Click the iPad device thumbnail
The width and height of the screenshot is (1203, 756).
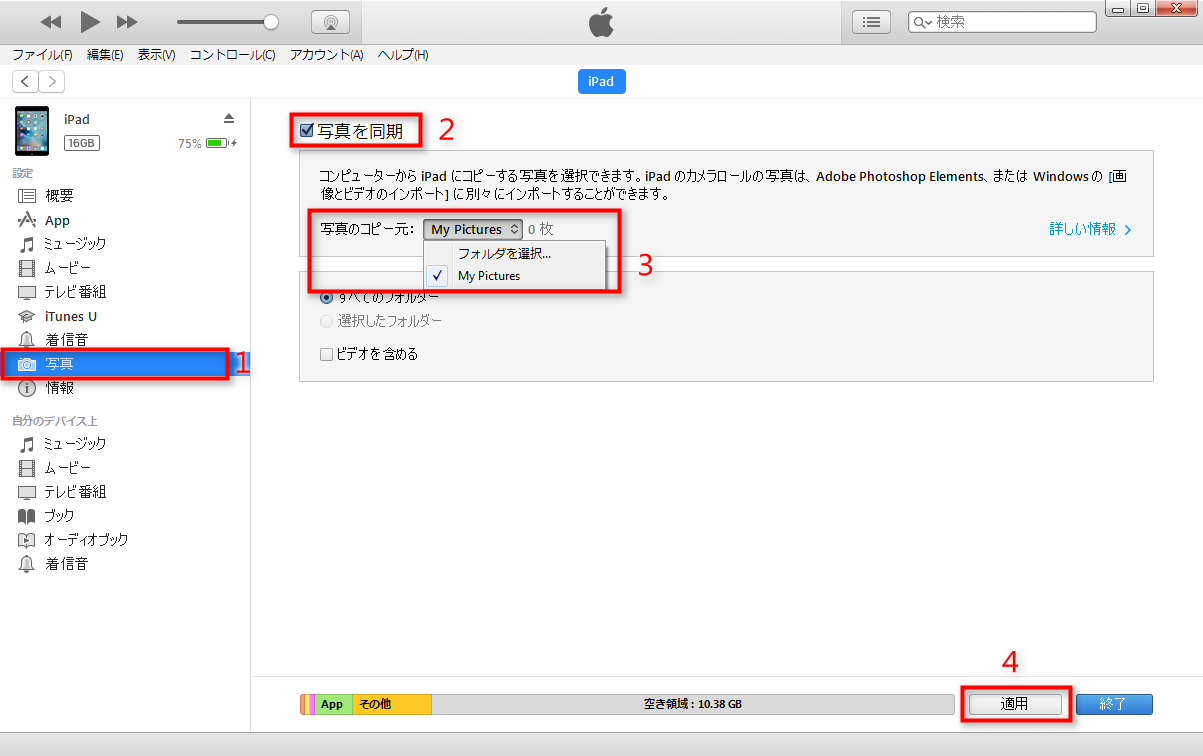tap(32, 130)
